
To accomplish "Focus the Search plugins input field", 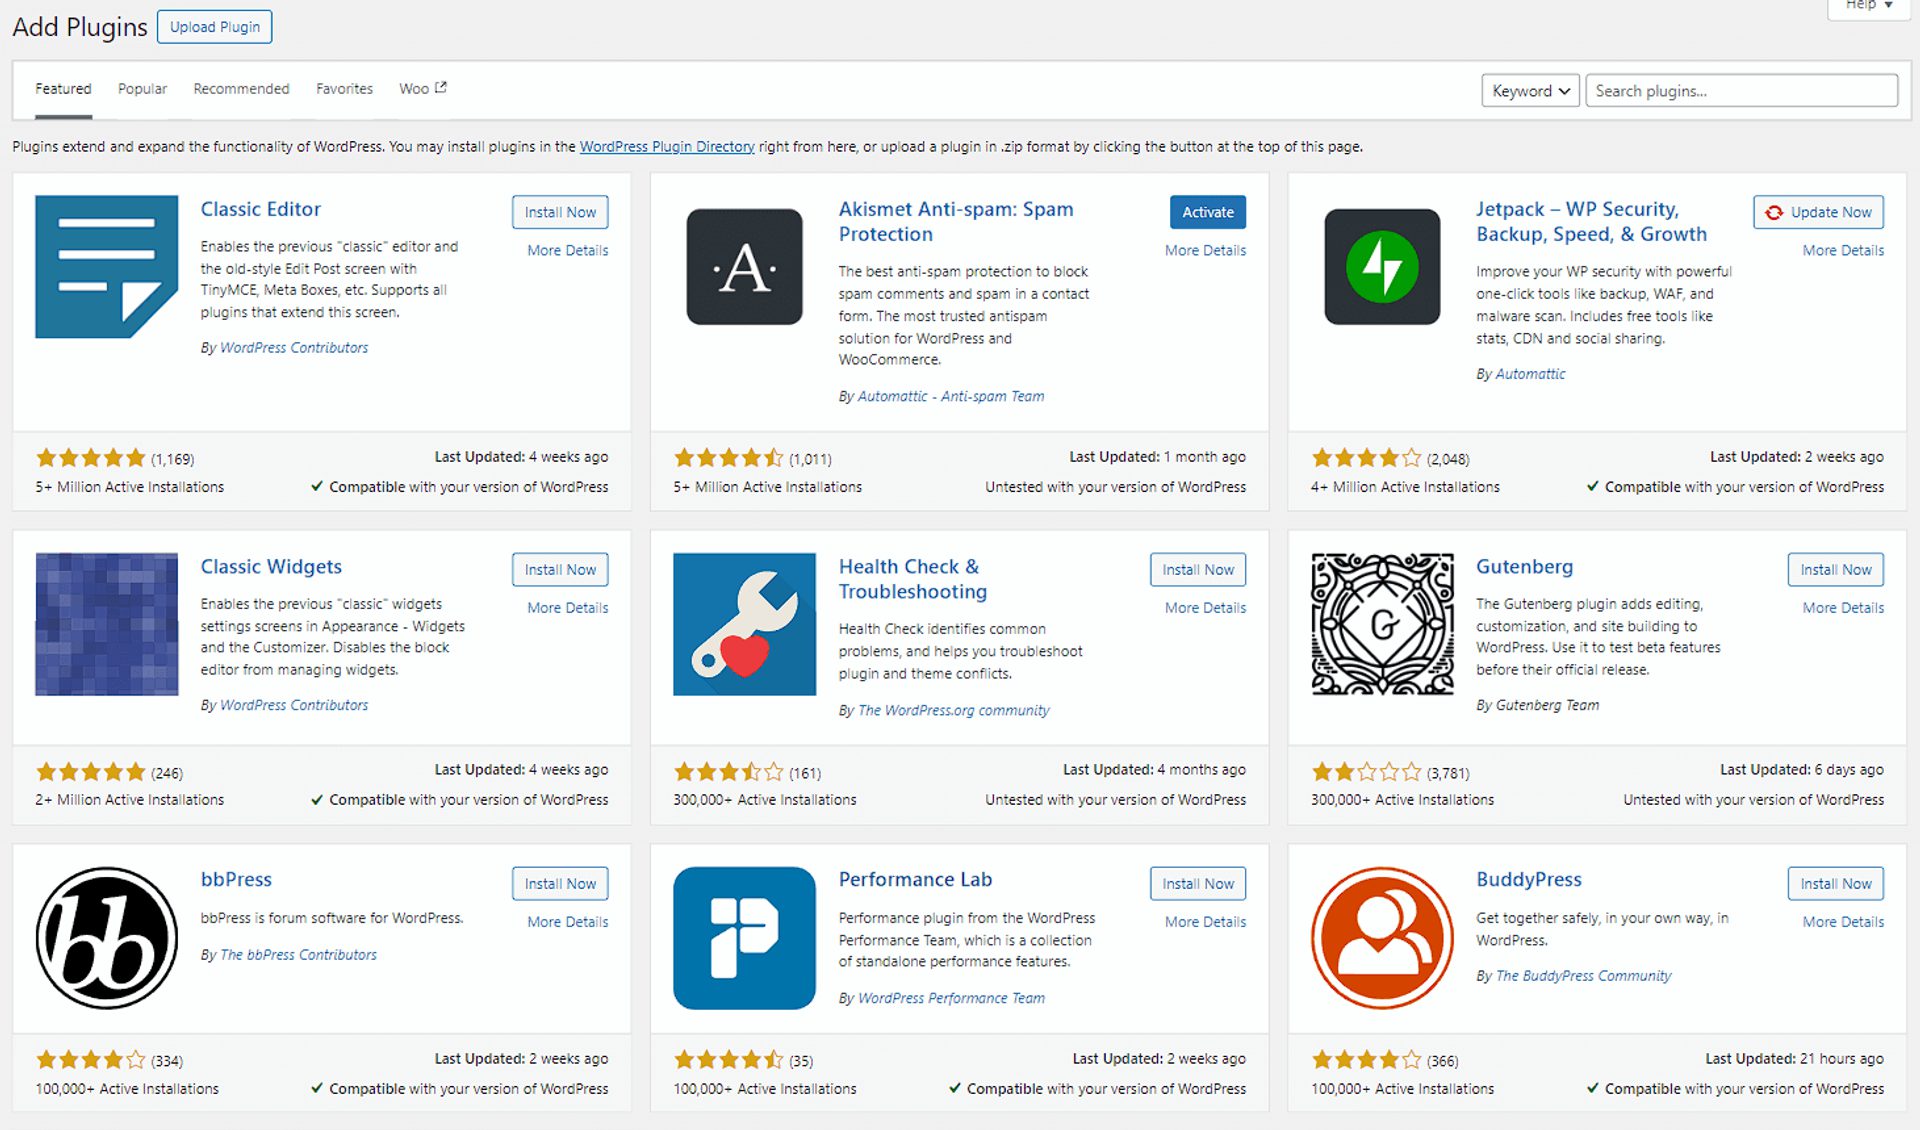I will tap(1741, 91).
